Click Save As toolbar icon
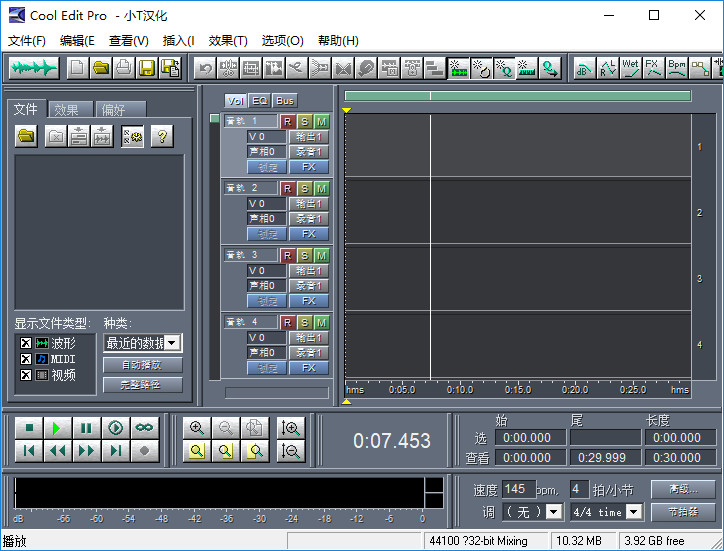Viewport: 724px width, 551px height. (170, 68)
